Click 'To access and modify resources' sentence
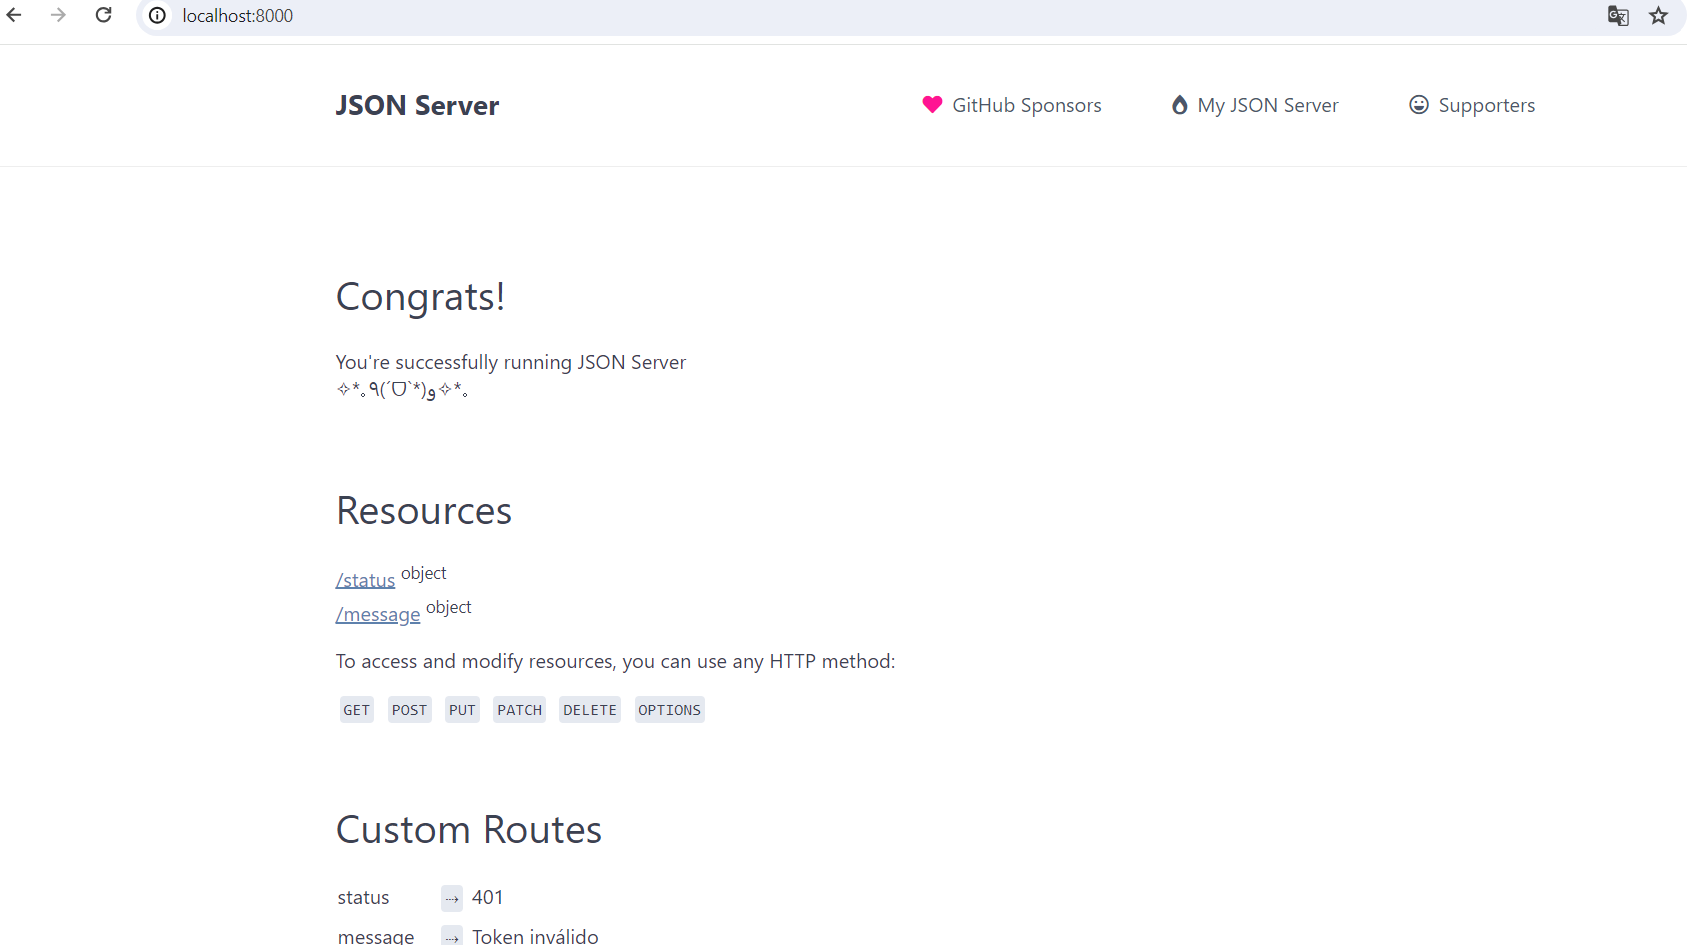 pyautogui.click(x=616, y=661)
